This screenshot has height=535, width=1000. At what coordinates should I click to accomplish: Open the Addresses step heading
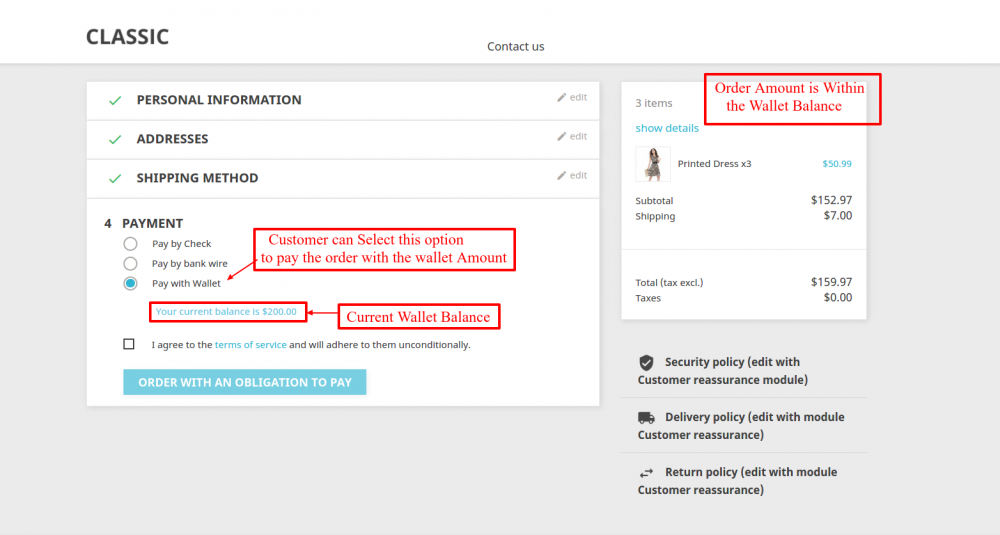tap(172, 139)
